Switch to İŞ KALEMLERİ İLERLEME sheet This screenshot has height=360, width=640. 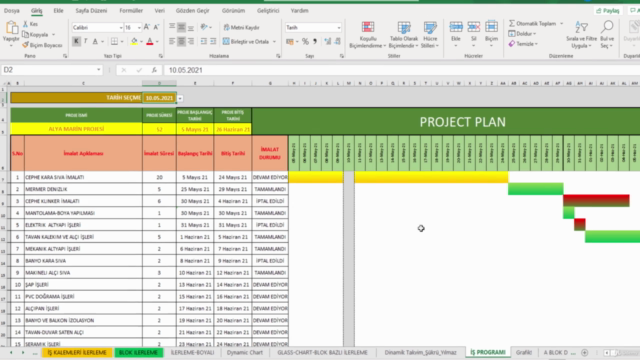tap(77, 353)
